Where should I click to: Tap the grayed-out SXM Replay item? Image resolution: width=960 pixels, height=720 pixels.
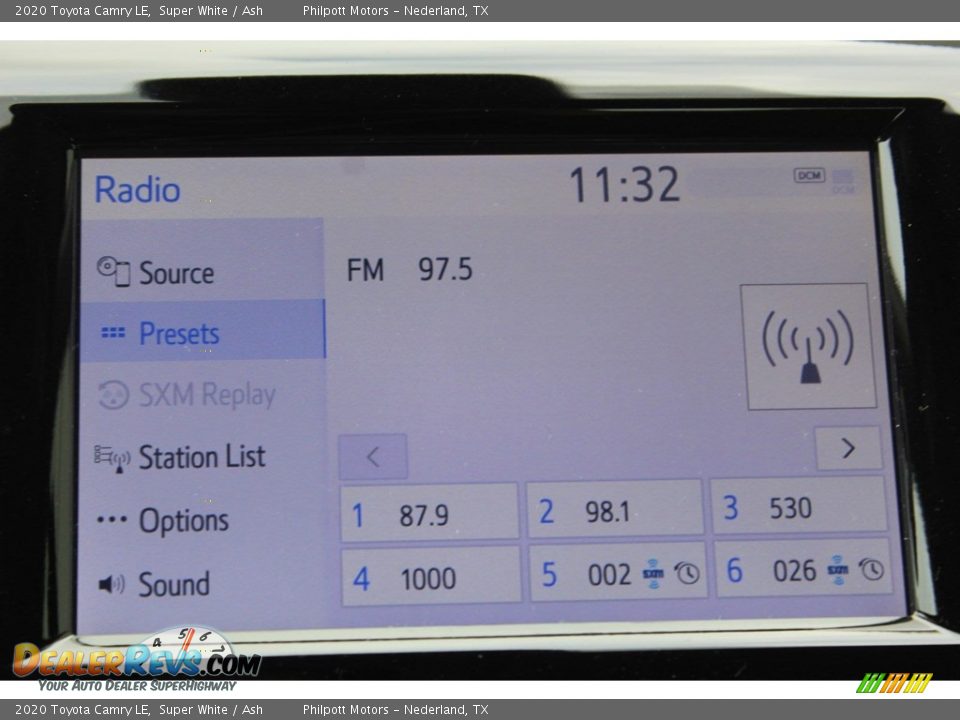[x=202, y=394]
